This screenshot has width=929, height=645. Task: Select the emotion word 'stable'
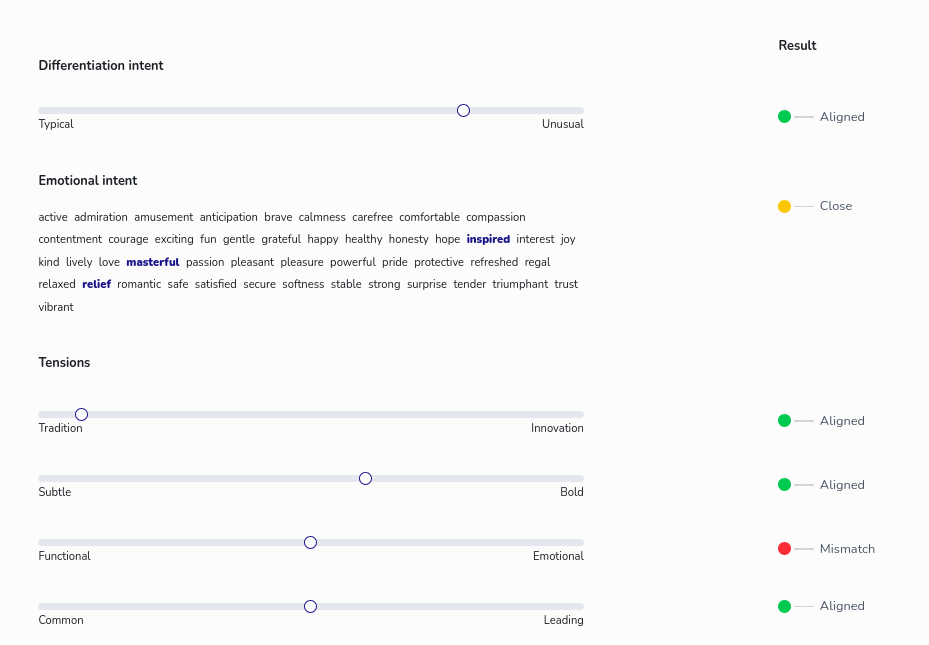346,284
